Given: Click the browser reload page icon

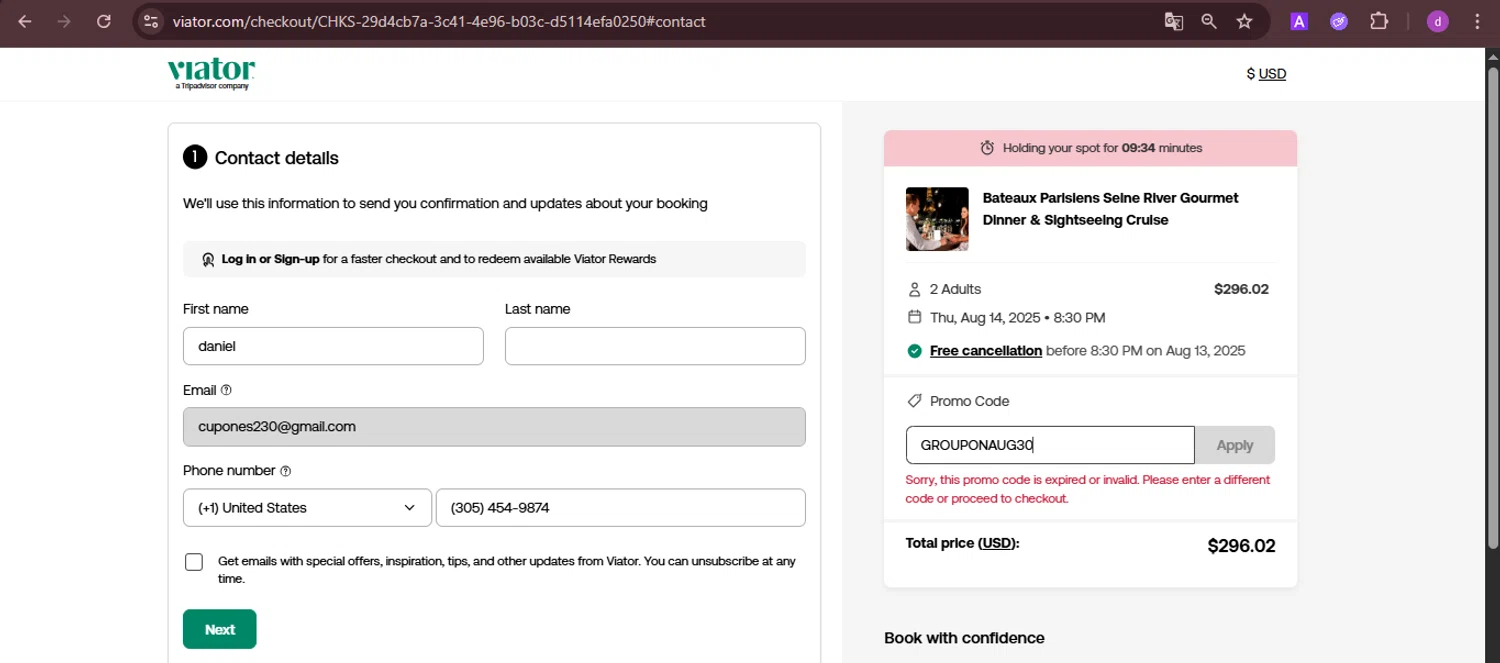Looking at the screenshot, I should pos(104,21).
